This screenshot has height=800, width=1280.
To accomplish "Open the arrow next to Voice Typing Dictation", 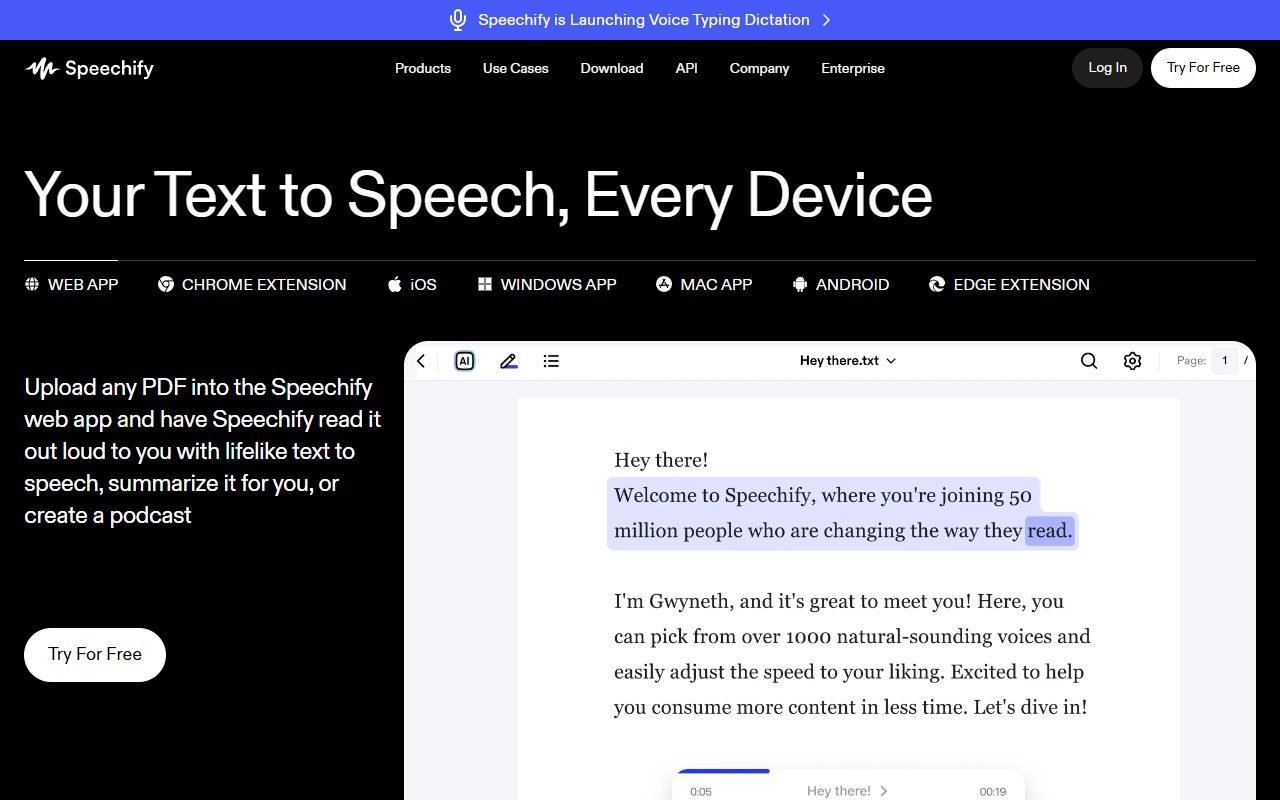I will [826, 20].
